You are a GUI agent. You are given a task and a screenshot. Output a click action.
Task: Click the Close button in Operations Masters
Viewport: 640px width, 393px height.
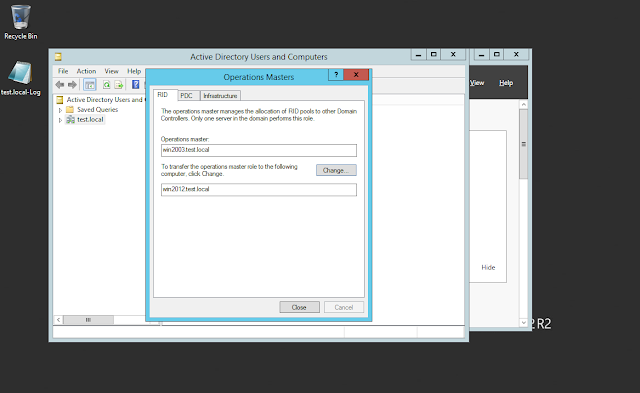tap(299, 307)
